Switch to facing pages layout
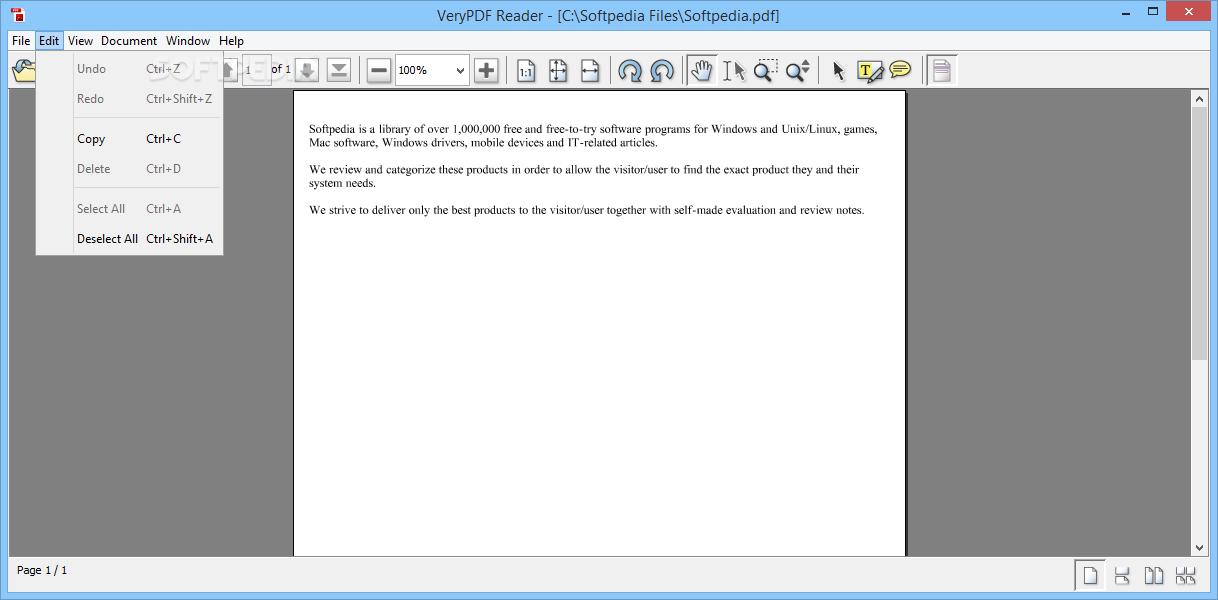Viewport: 1218px width, 600px height. (x=1154, y=575)
